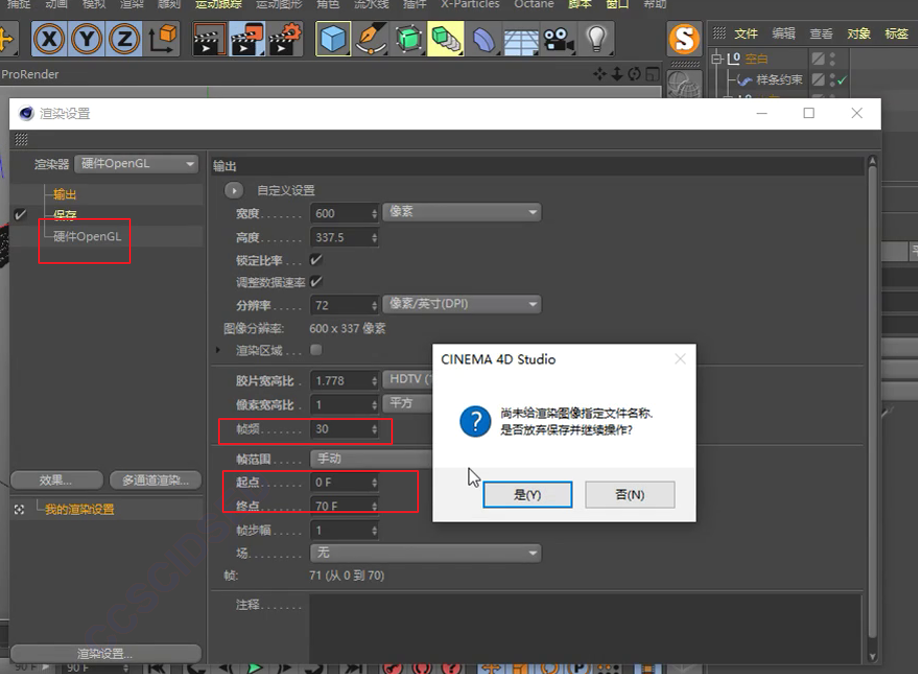Open the HDTV film aspect dropdown
The height and width of the screenshot is (674, 918).
tap(407, 379)
